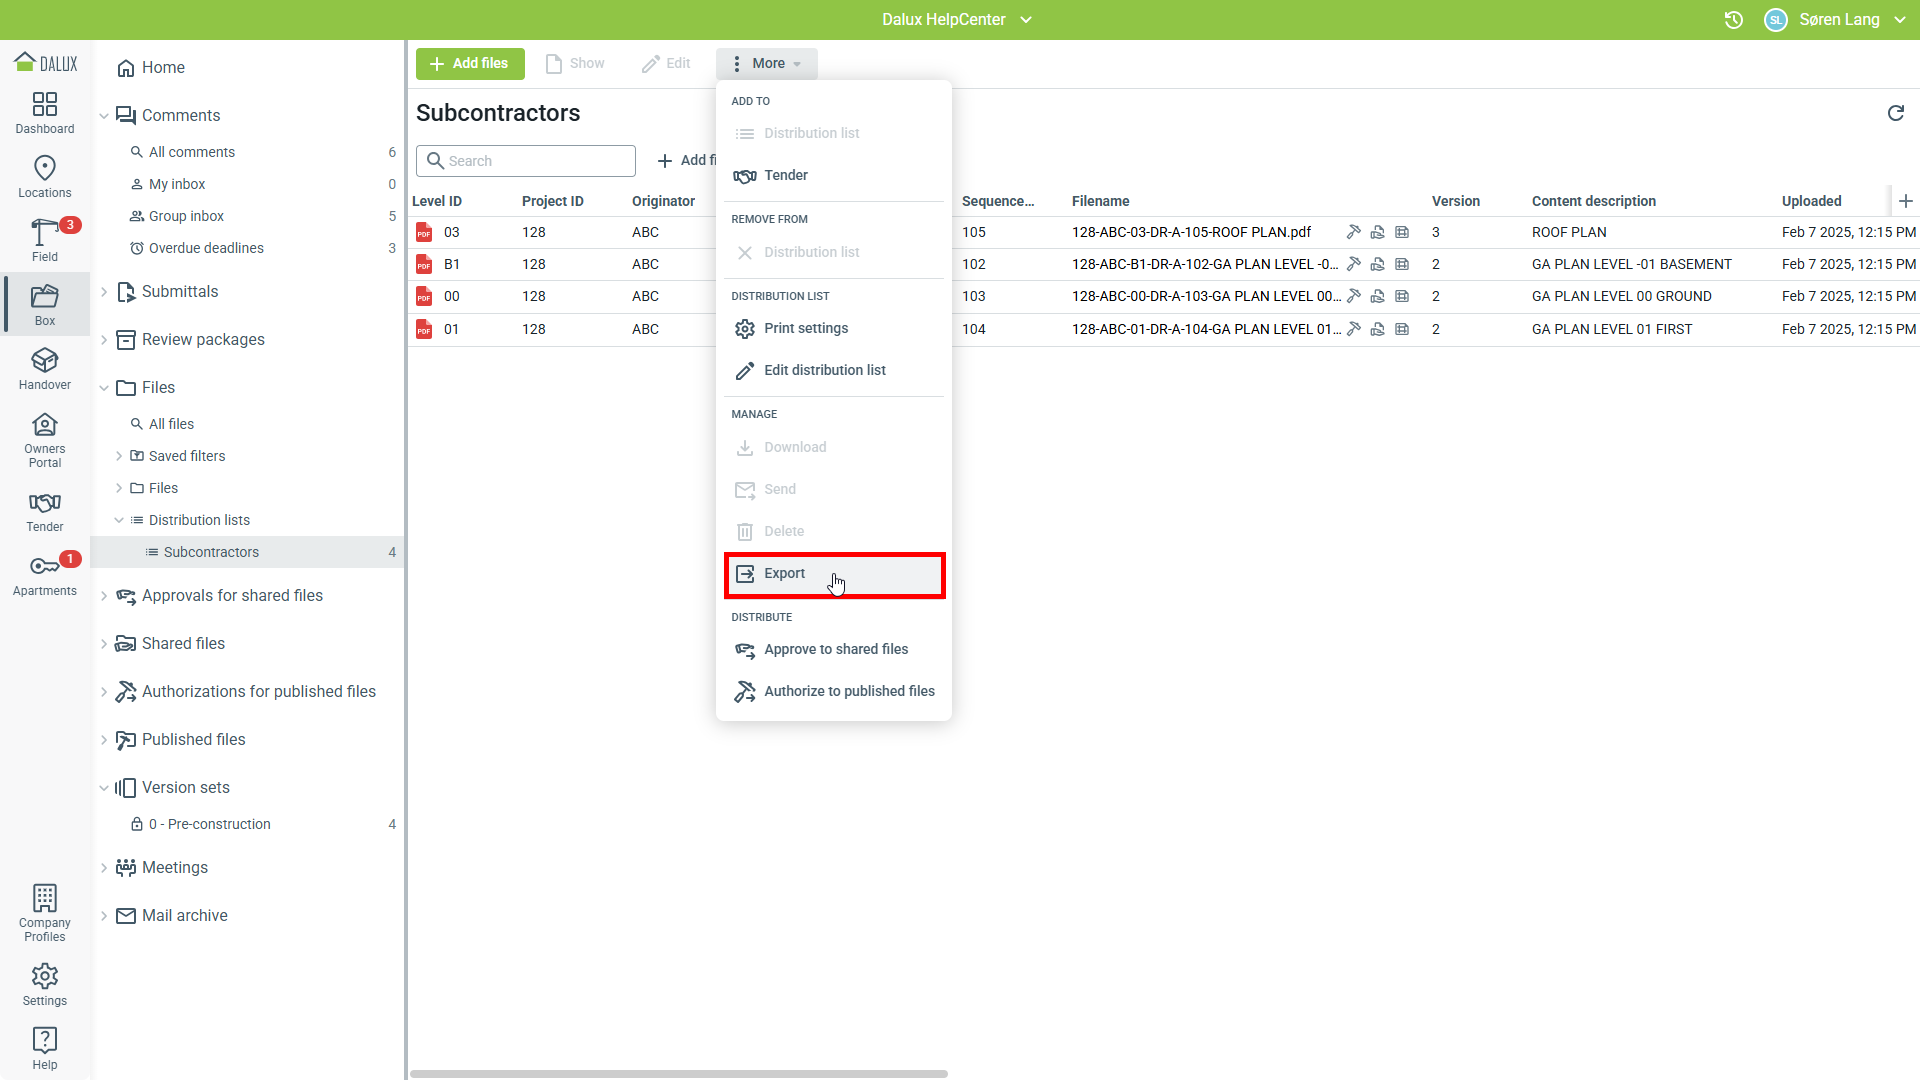The image size is (1920, 1080).
Task: Open the Overdue deadlines link
Action: point(206,248)
